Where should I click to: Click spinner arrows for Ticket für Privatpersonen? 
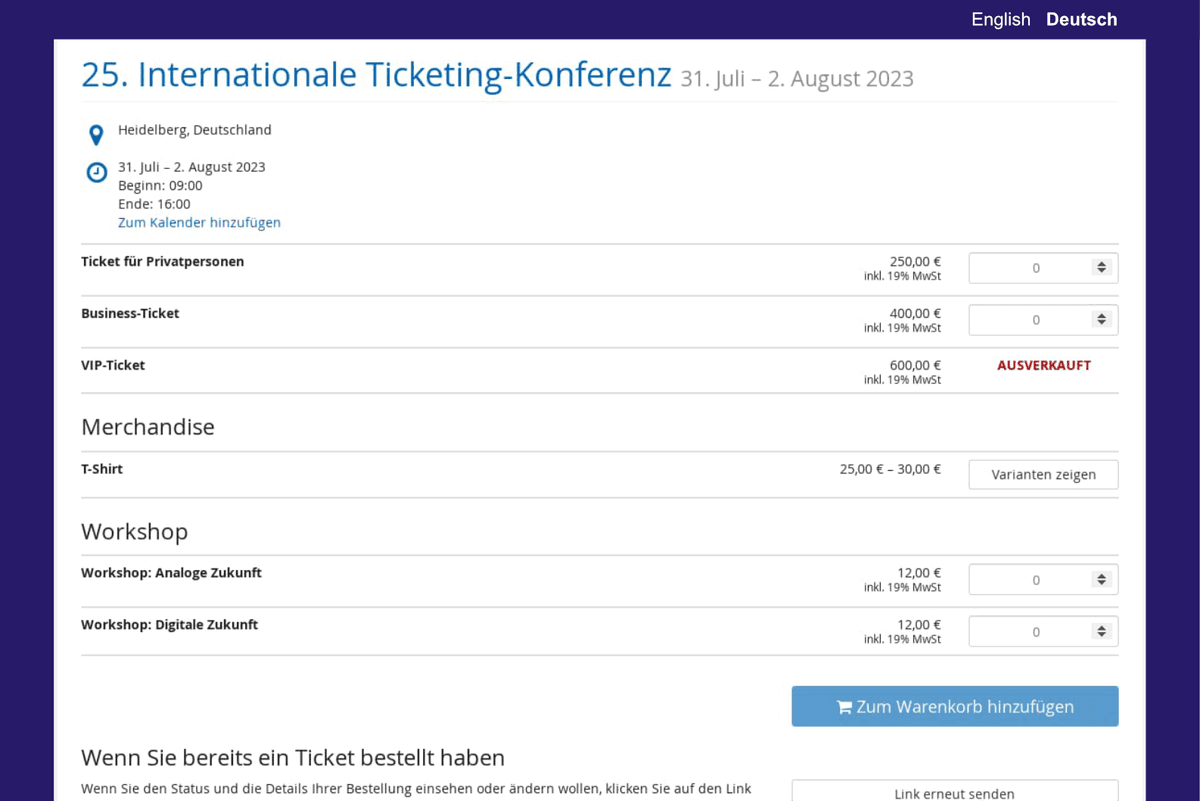[x=1101, y=268]
